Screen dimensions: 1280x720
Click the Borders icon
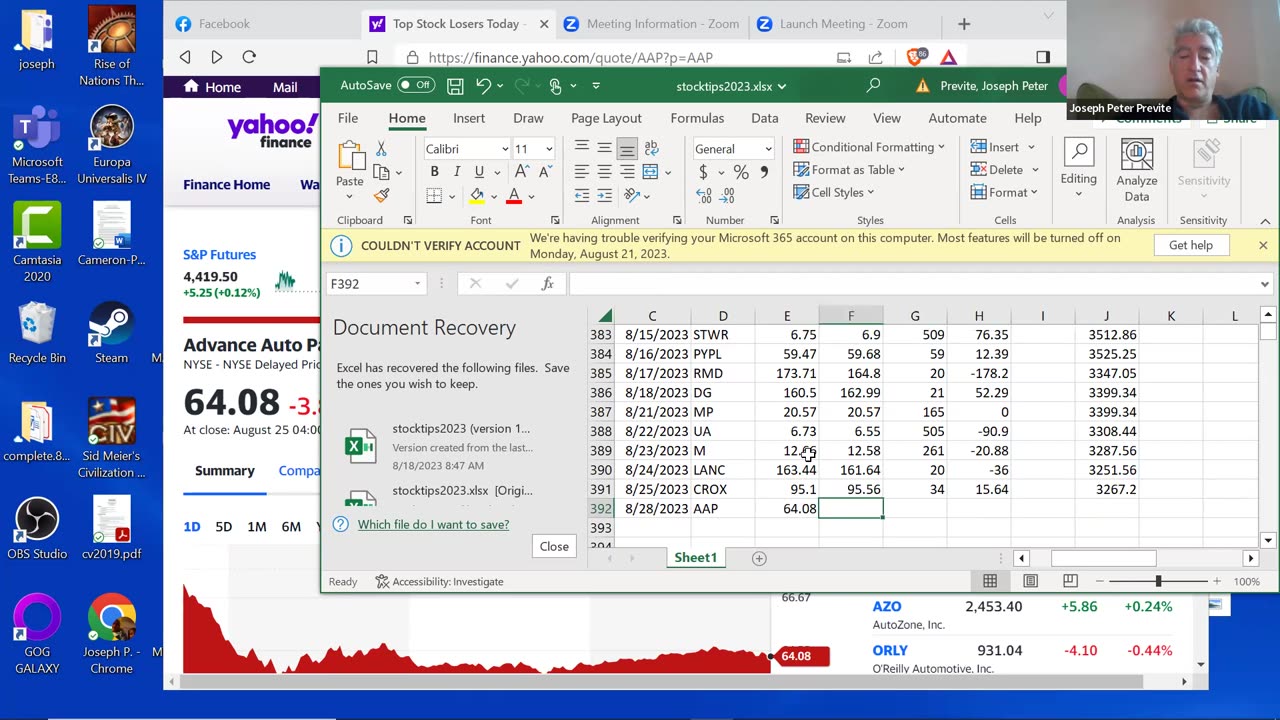click(434, 196)
